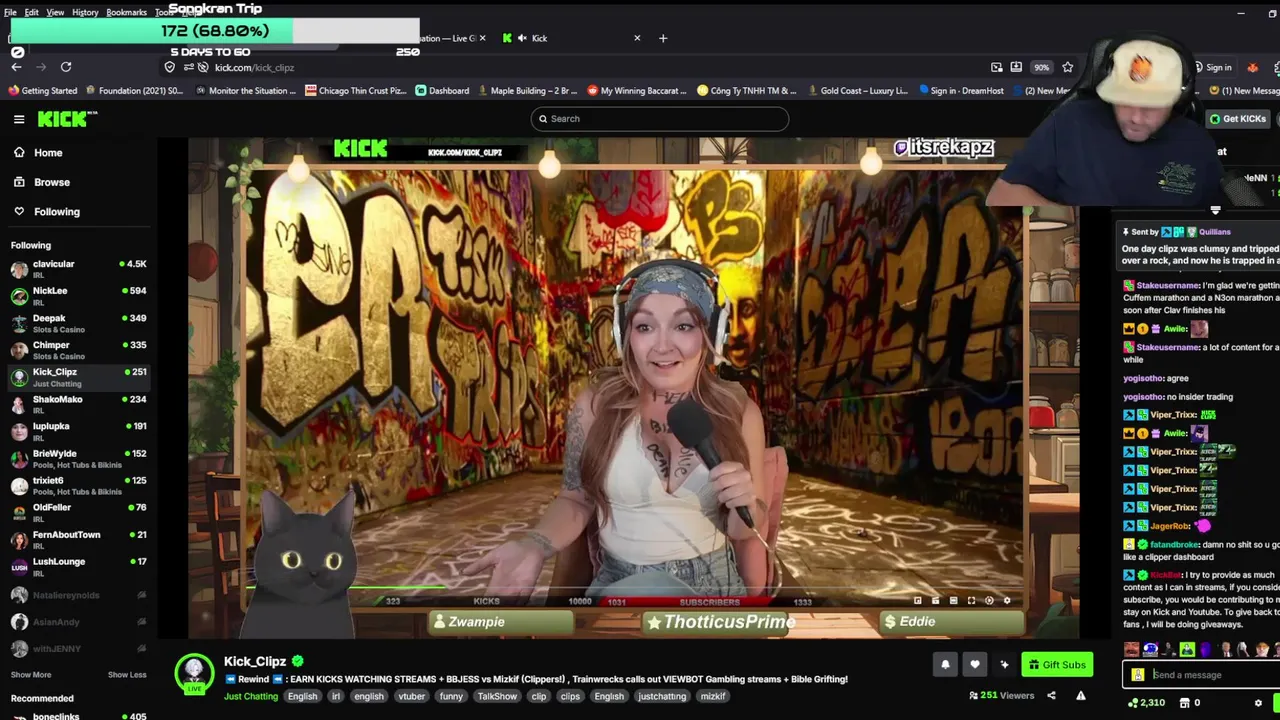Select the vtuber tag

pos(412,696)
